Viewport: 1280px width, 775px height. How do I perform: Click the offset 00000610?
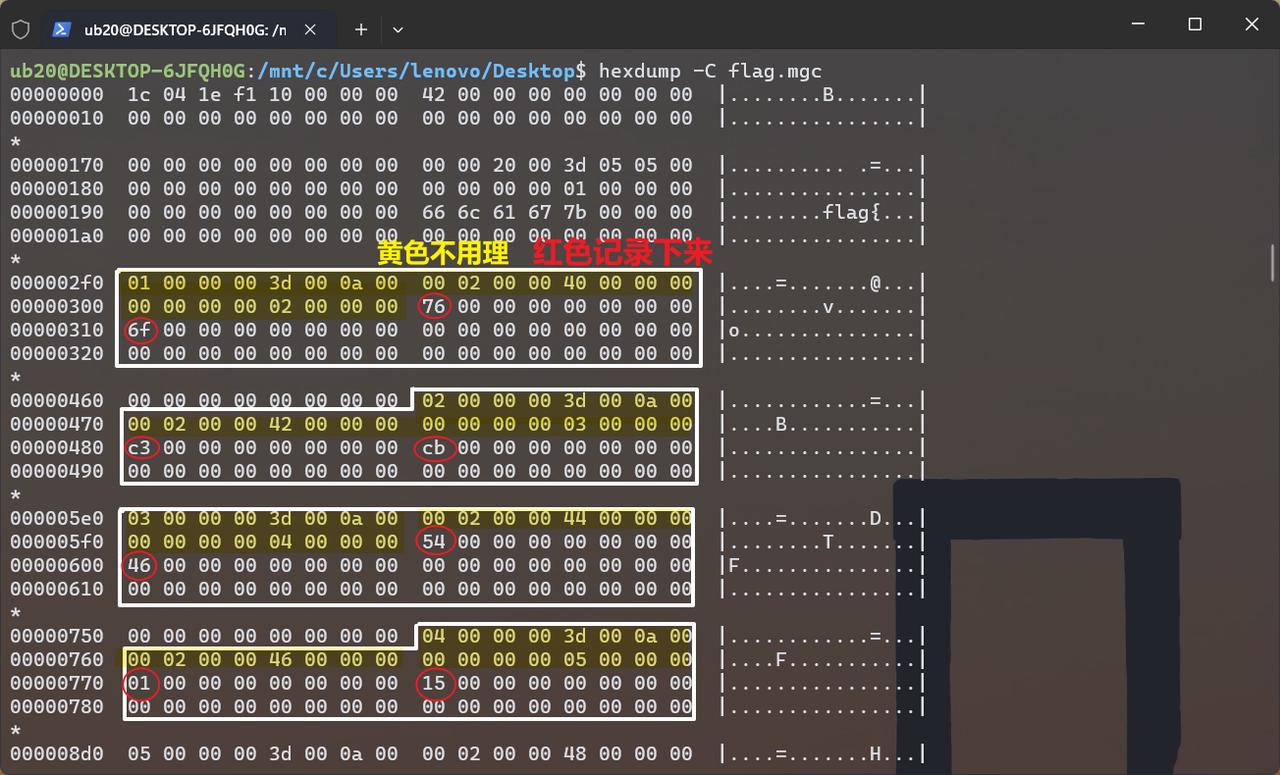57,589
